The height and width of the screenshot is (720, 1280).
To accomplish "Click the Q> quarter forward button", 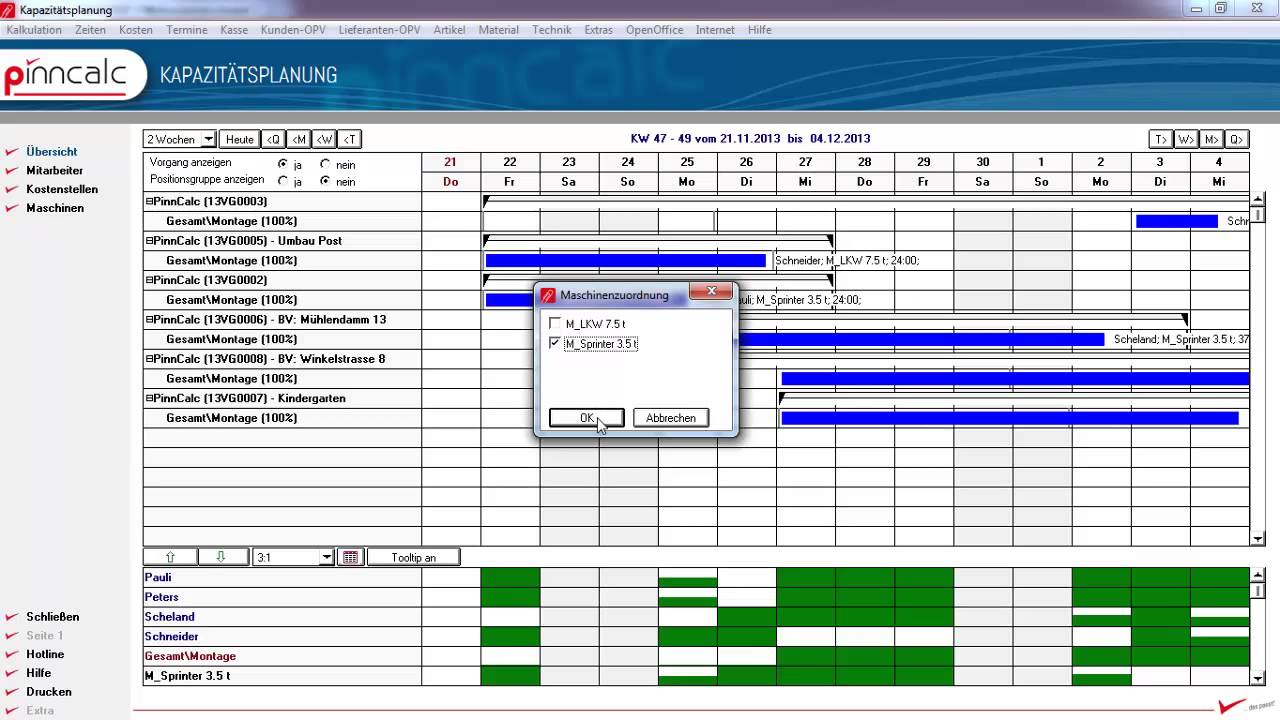I will [x=1236, y=139].
